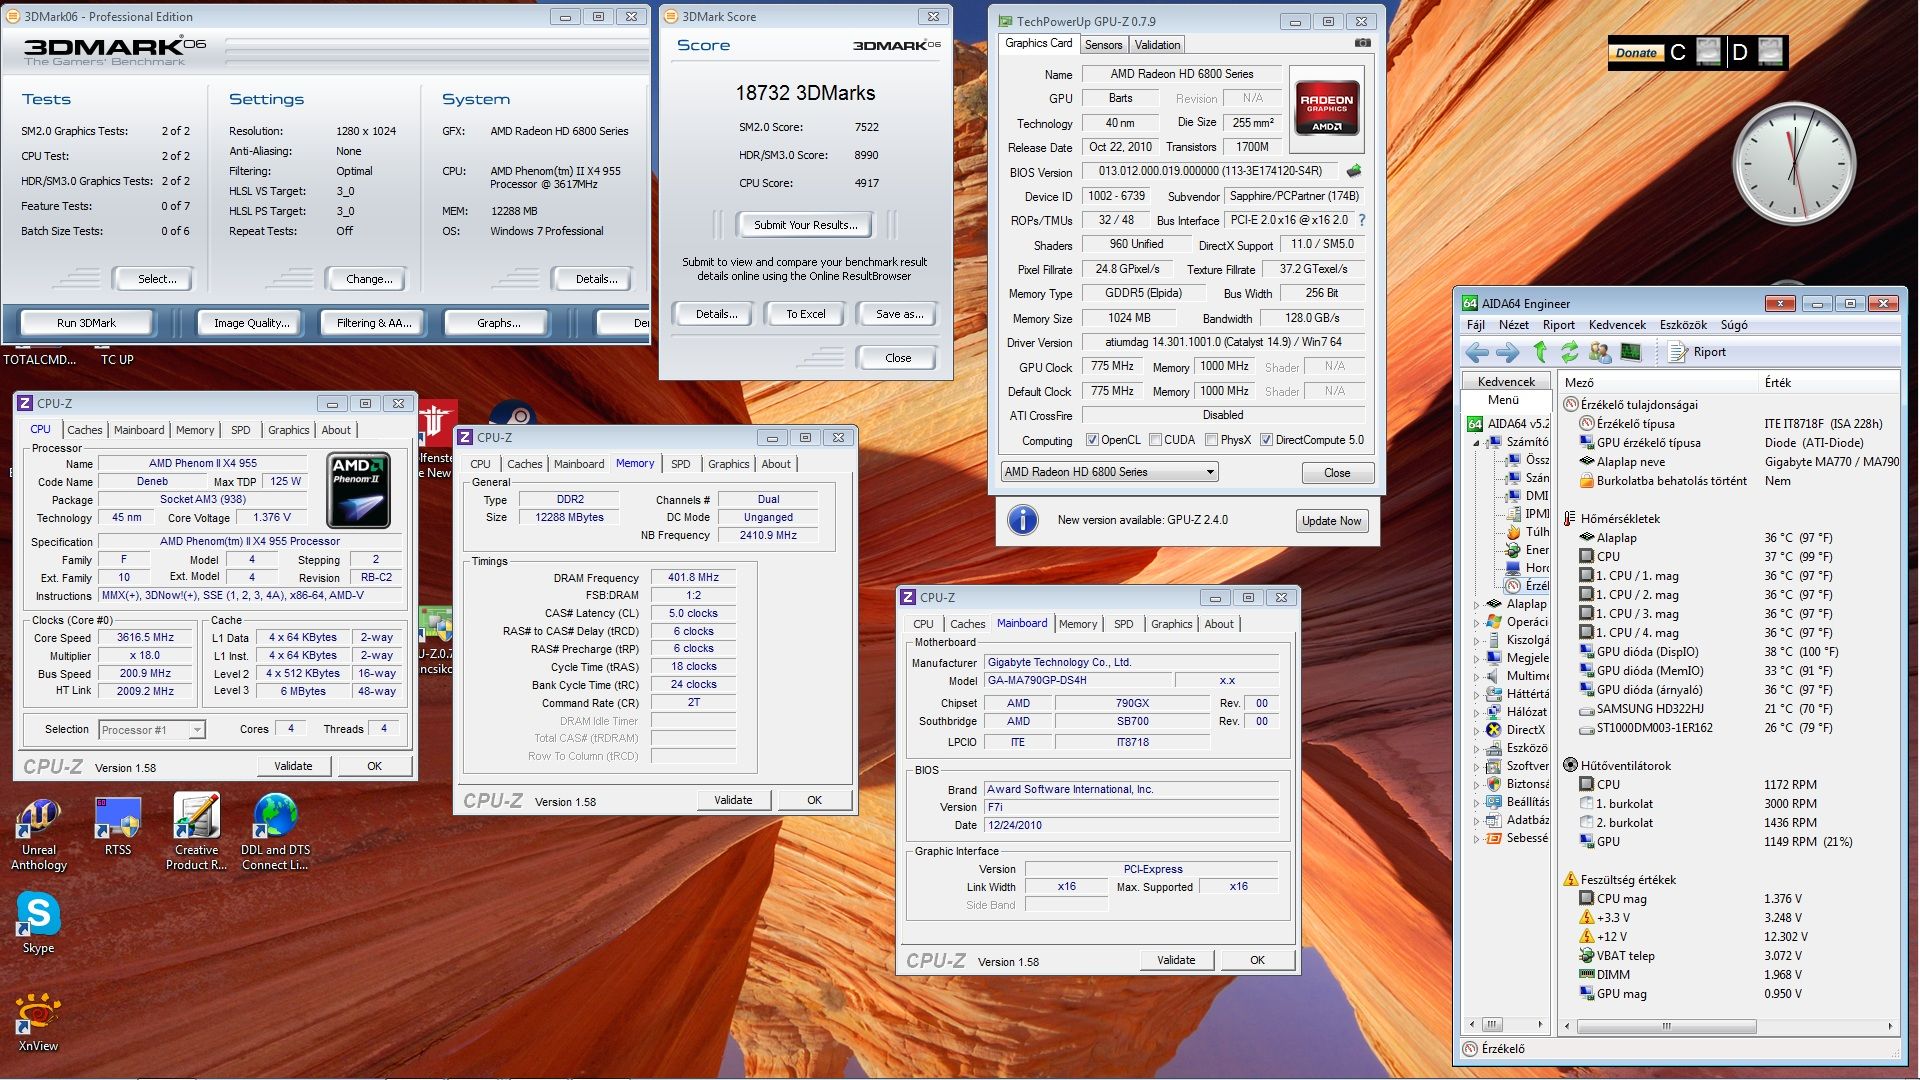Click the Steam desktop icon behind CPU-Z
The height and width of the screenshot is (1080, 1920).
pyautogui.click(x=513, y=413)
